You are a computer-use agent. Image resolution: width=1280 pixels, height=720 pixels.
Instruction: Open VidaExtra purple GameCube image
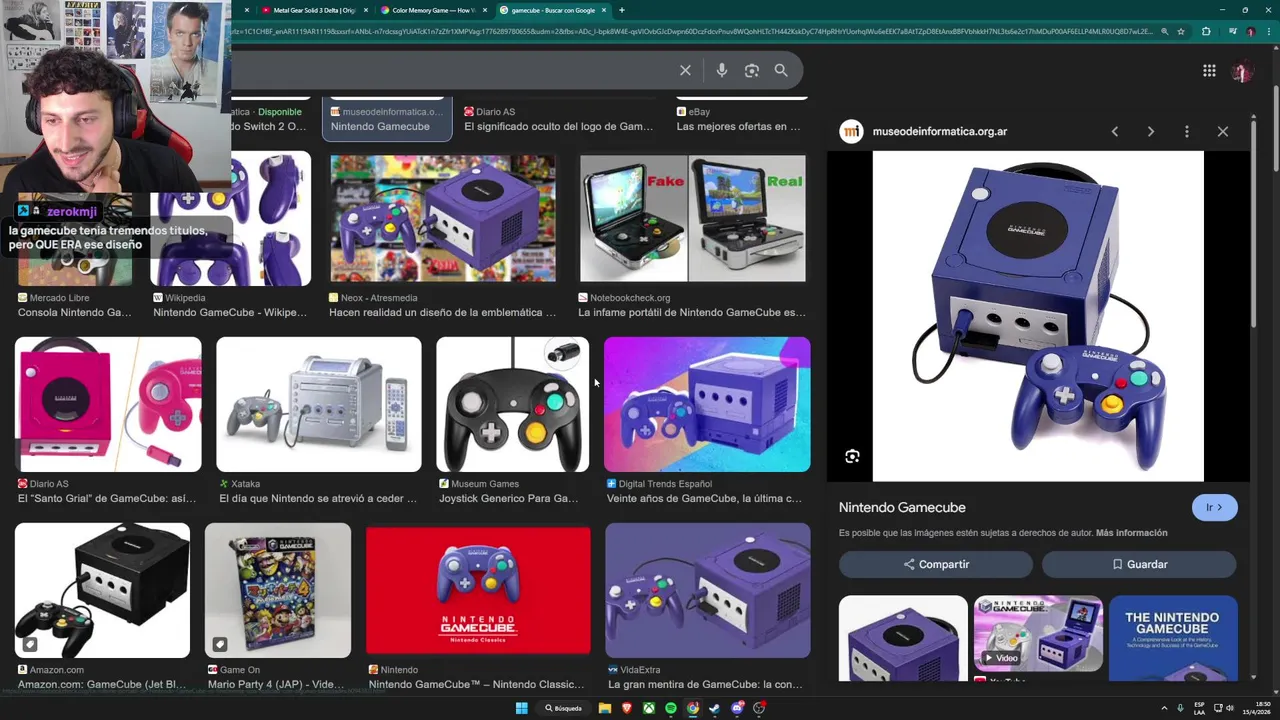(x=707, y=590)
